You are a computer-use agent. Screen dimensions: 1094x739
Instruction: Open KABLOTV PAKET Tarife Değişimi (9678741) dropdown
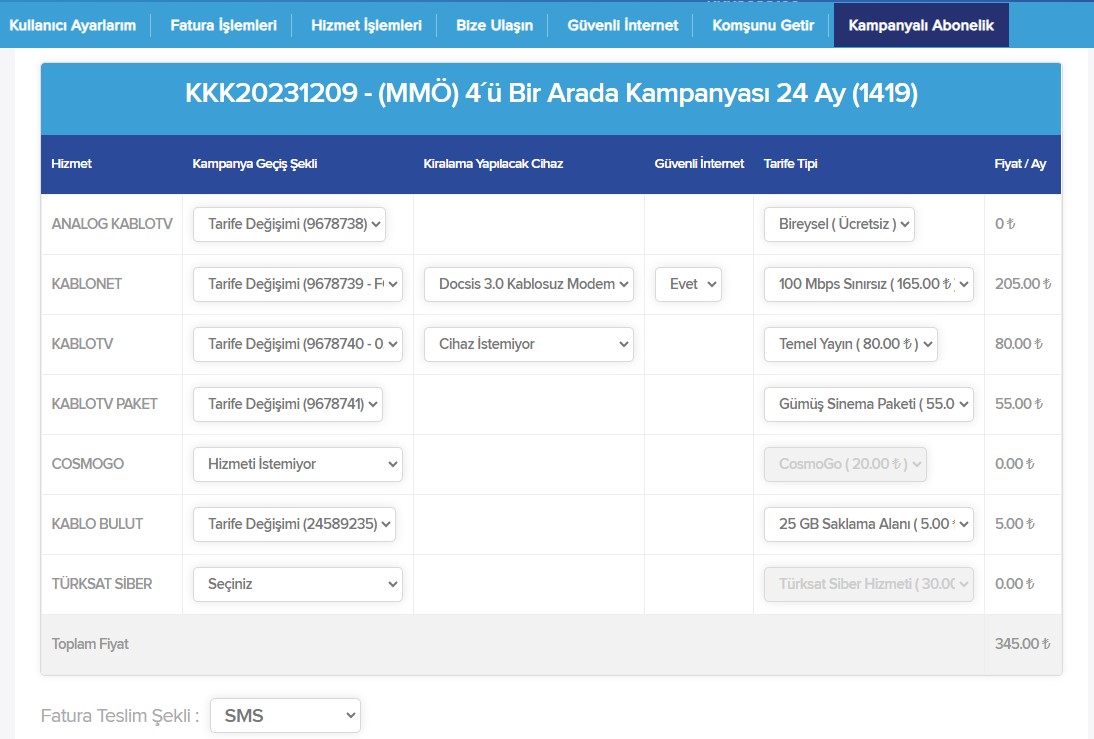click(287, 404)
